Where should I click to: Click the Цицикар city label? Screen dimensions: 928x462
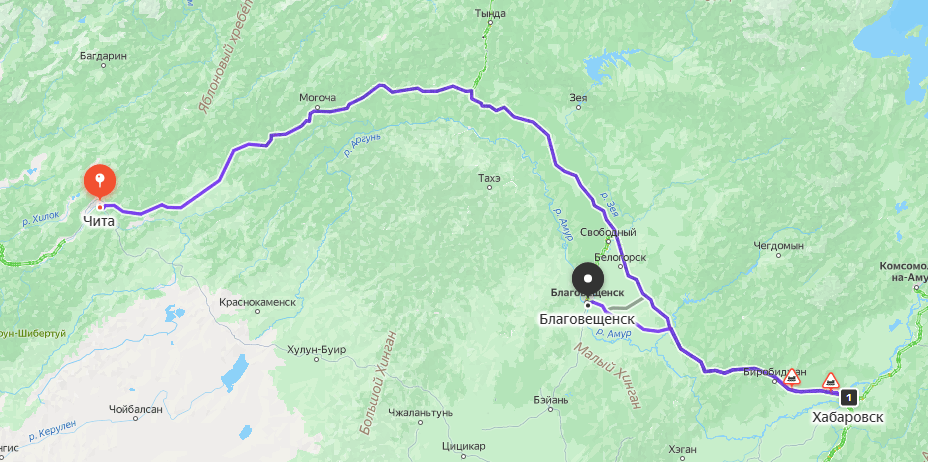click(x=463, y=445)
